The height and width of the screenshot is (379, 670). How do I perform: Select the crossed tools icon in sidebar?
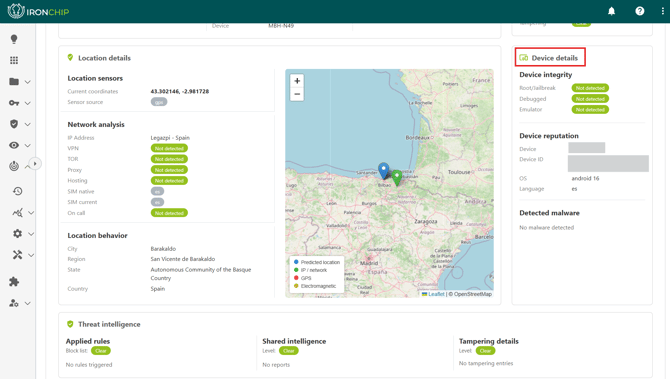(x=18, y=255)
